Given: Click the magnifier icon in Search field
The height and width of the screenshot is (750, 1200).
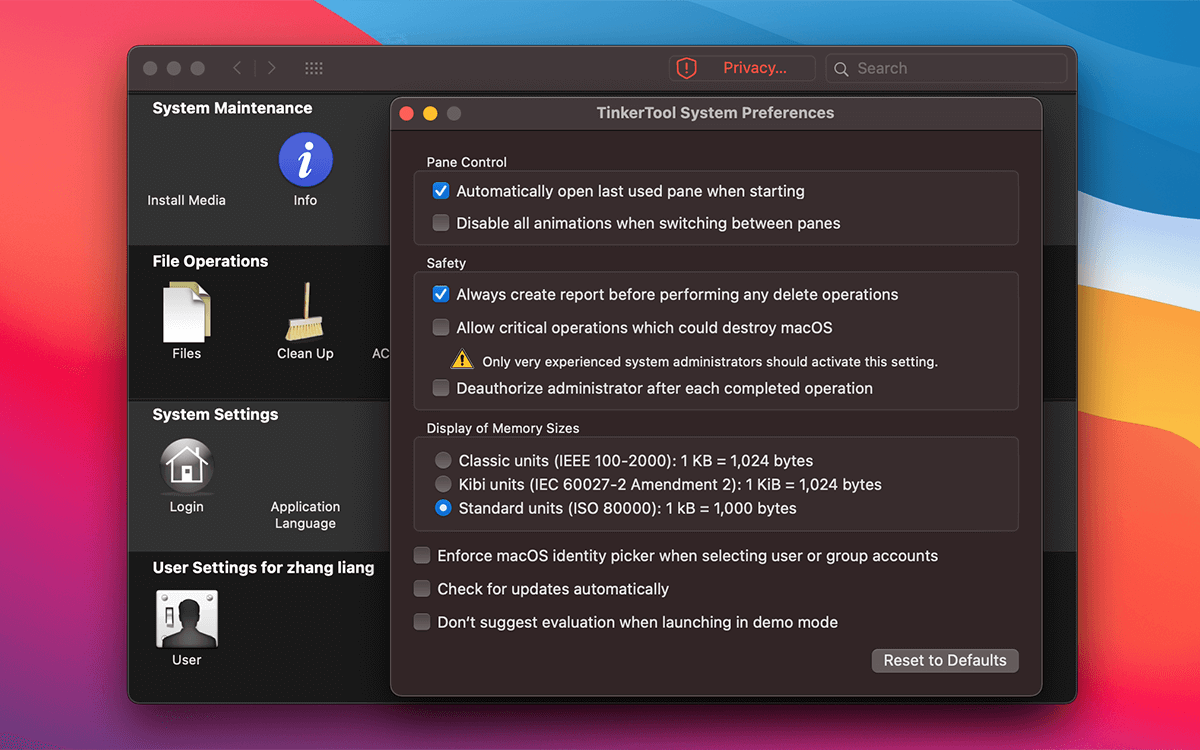Looking at the screenshot, I should [841, 69].
